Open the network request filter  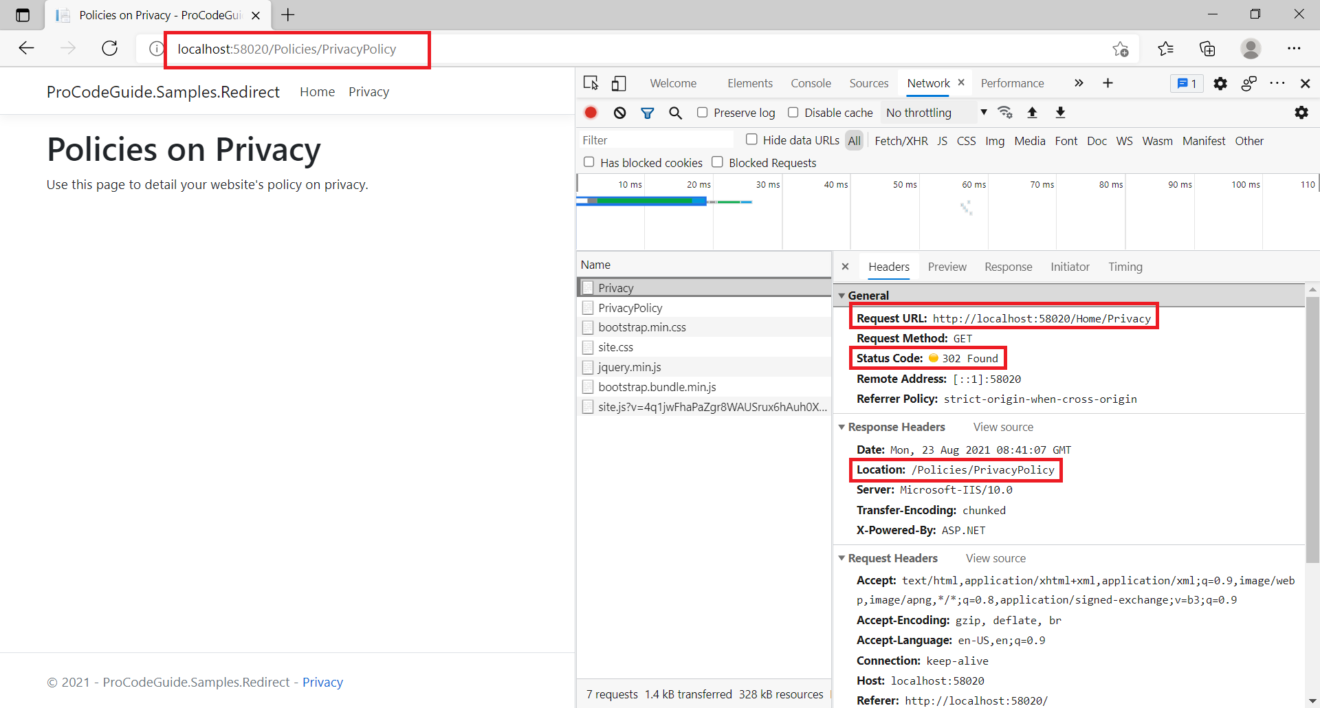pos(647,112)
